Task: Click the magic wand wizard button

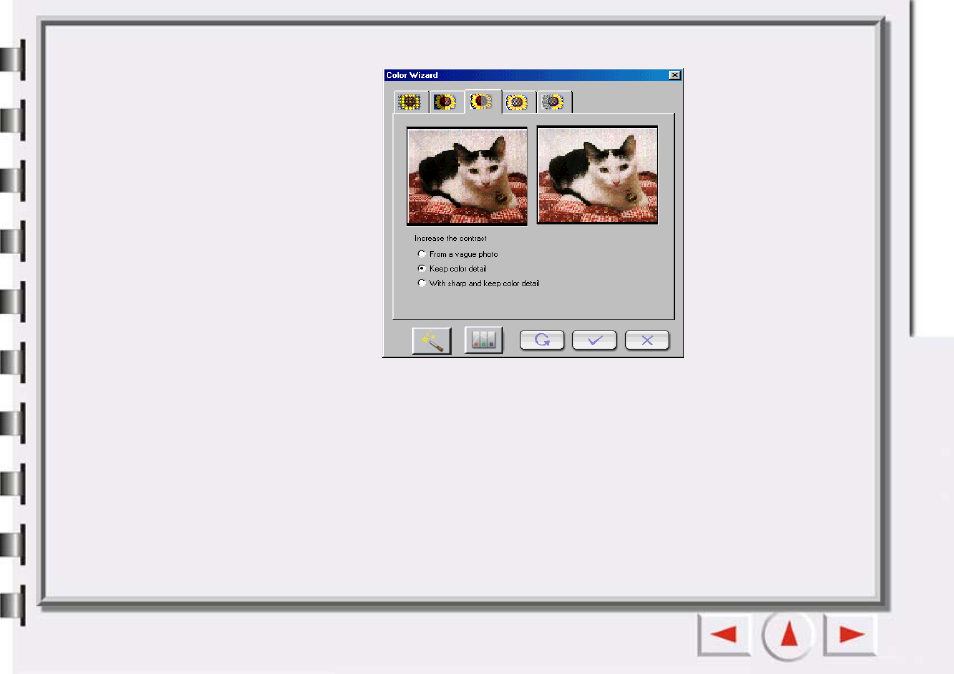Action: click(431, 340)
